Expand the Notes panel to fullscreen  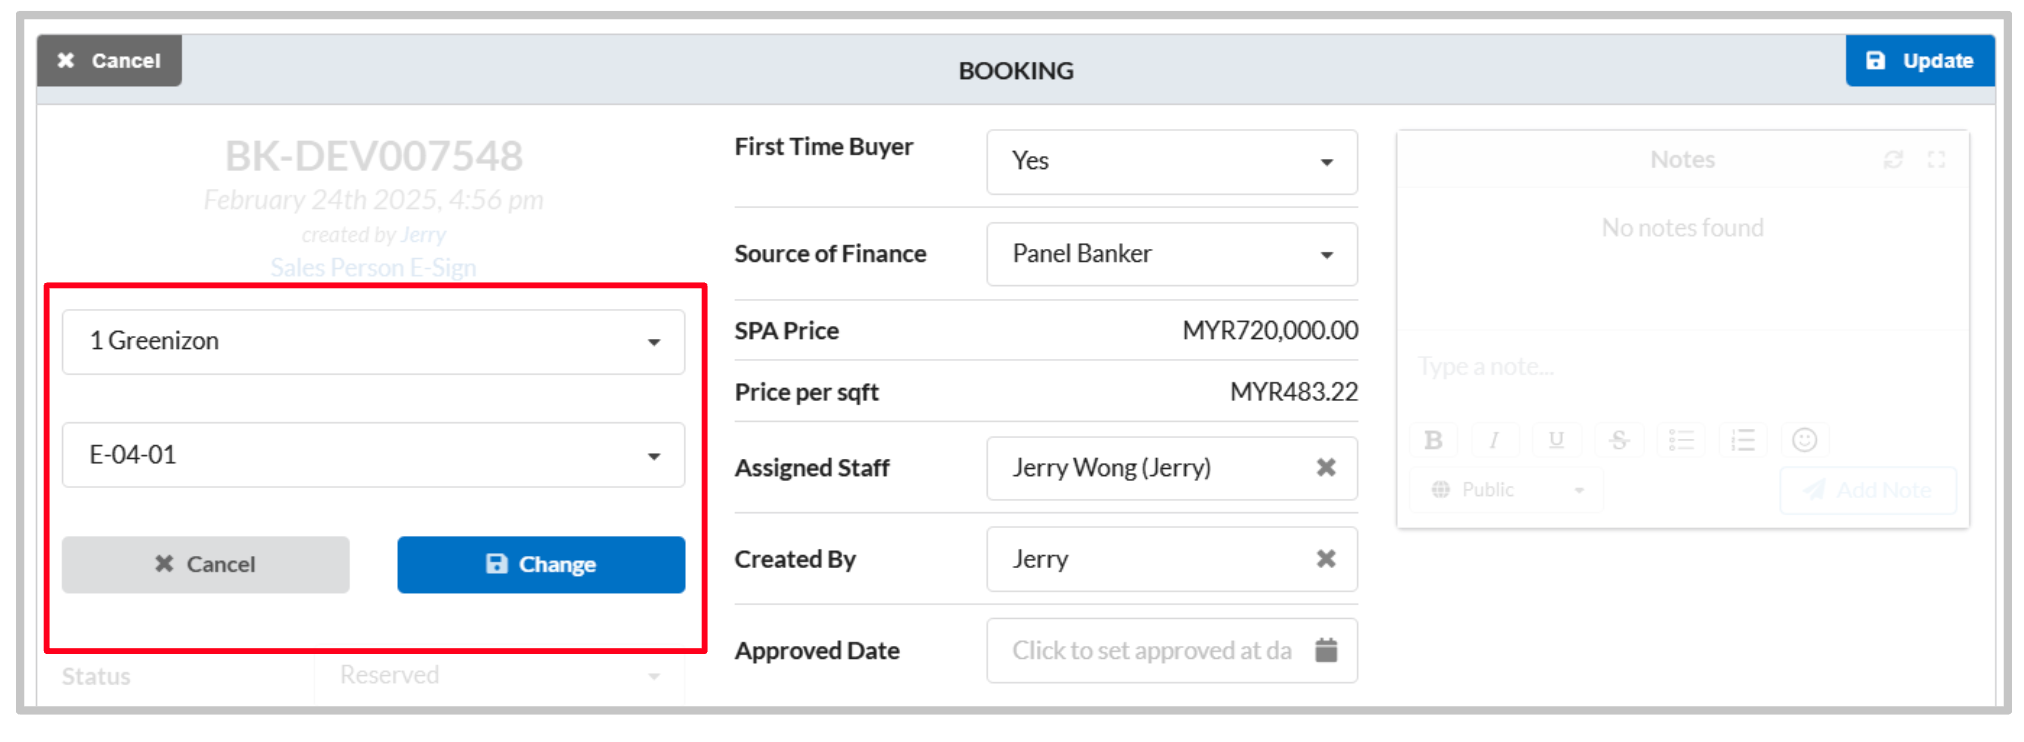1936,160
